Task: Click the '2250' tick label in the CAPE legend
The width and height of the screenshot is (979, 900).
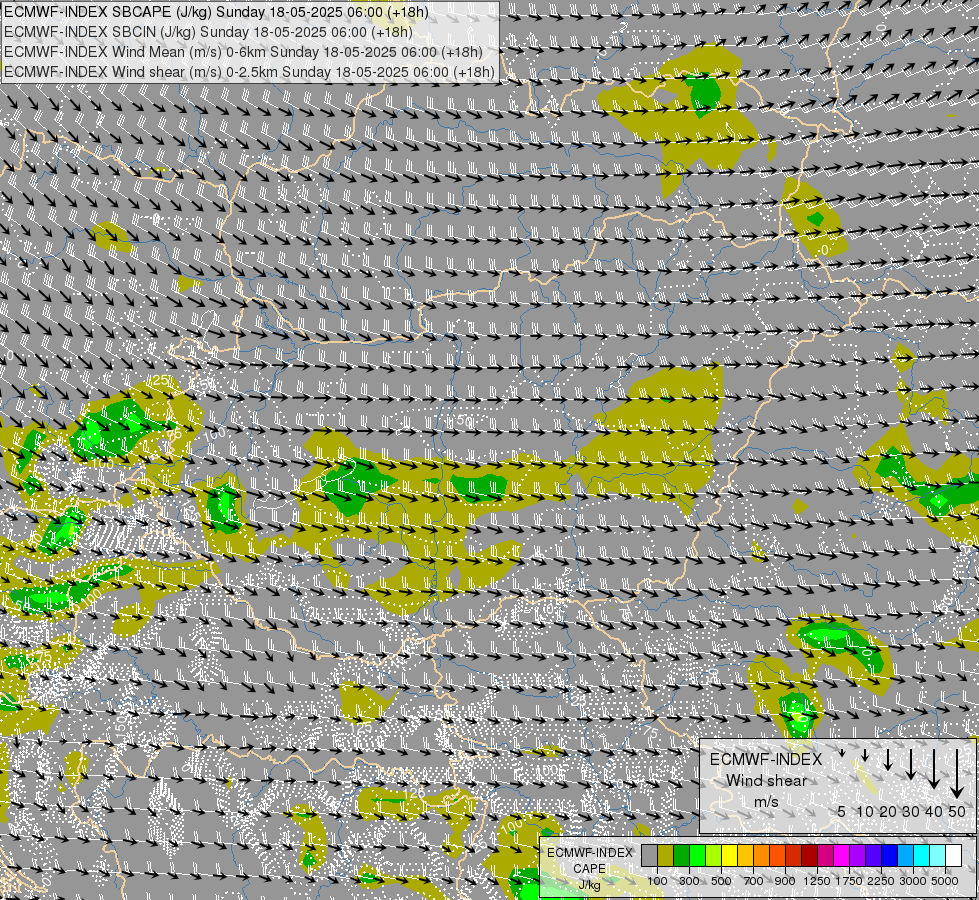Action: (882, 881)
